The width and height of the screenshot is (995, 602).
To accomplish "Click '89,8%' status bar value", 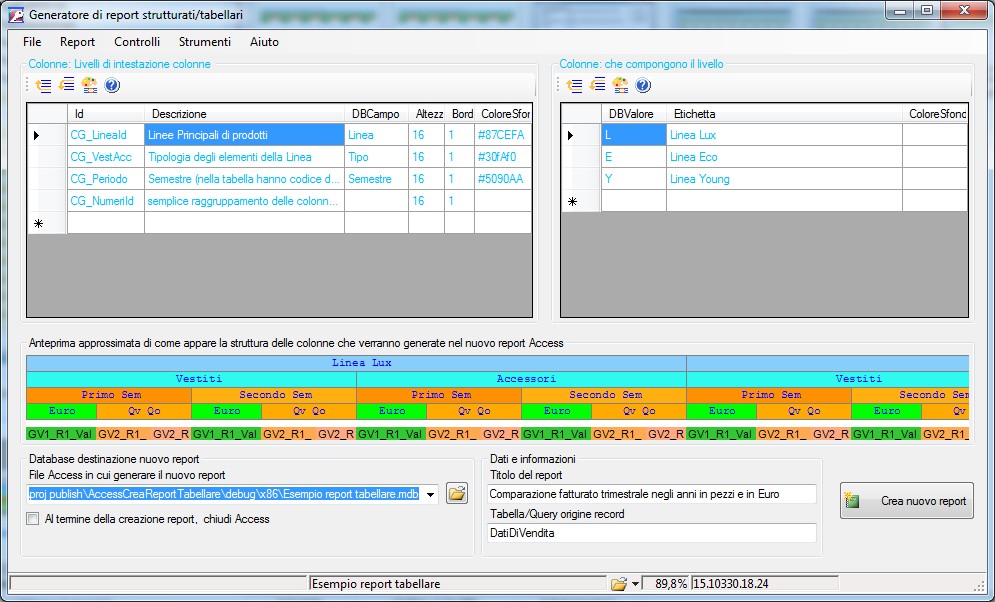I will coord(666,584).
